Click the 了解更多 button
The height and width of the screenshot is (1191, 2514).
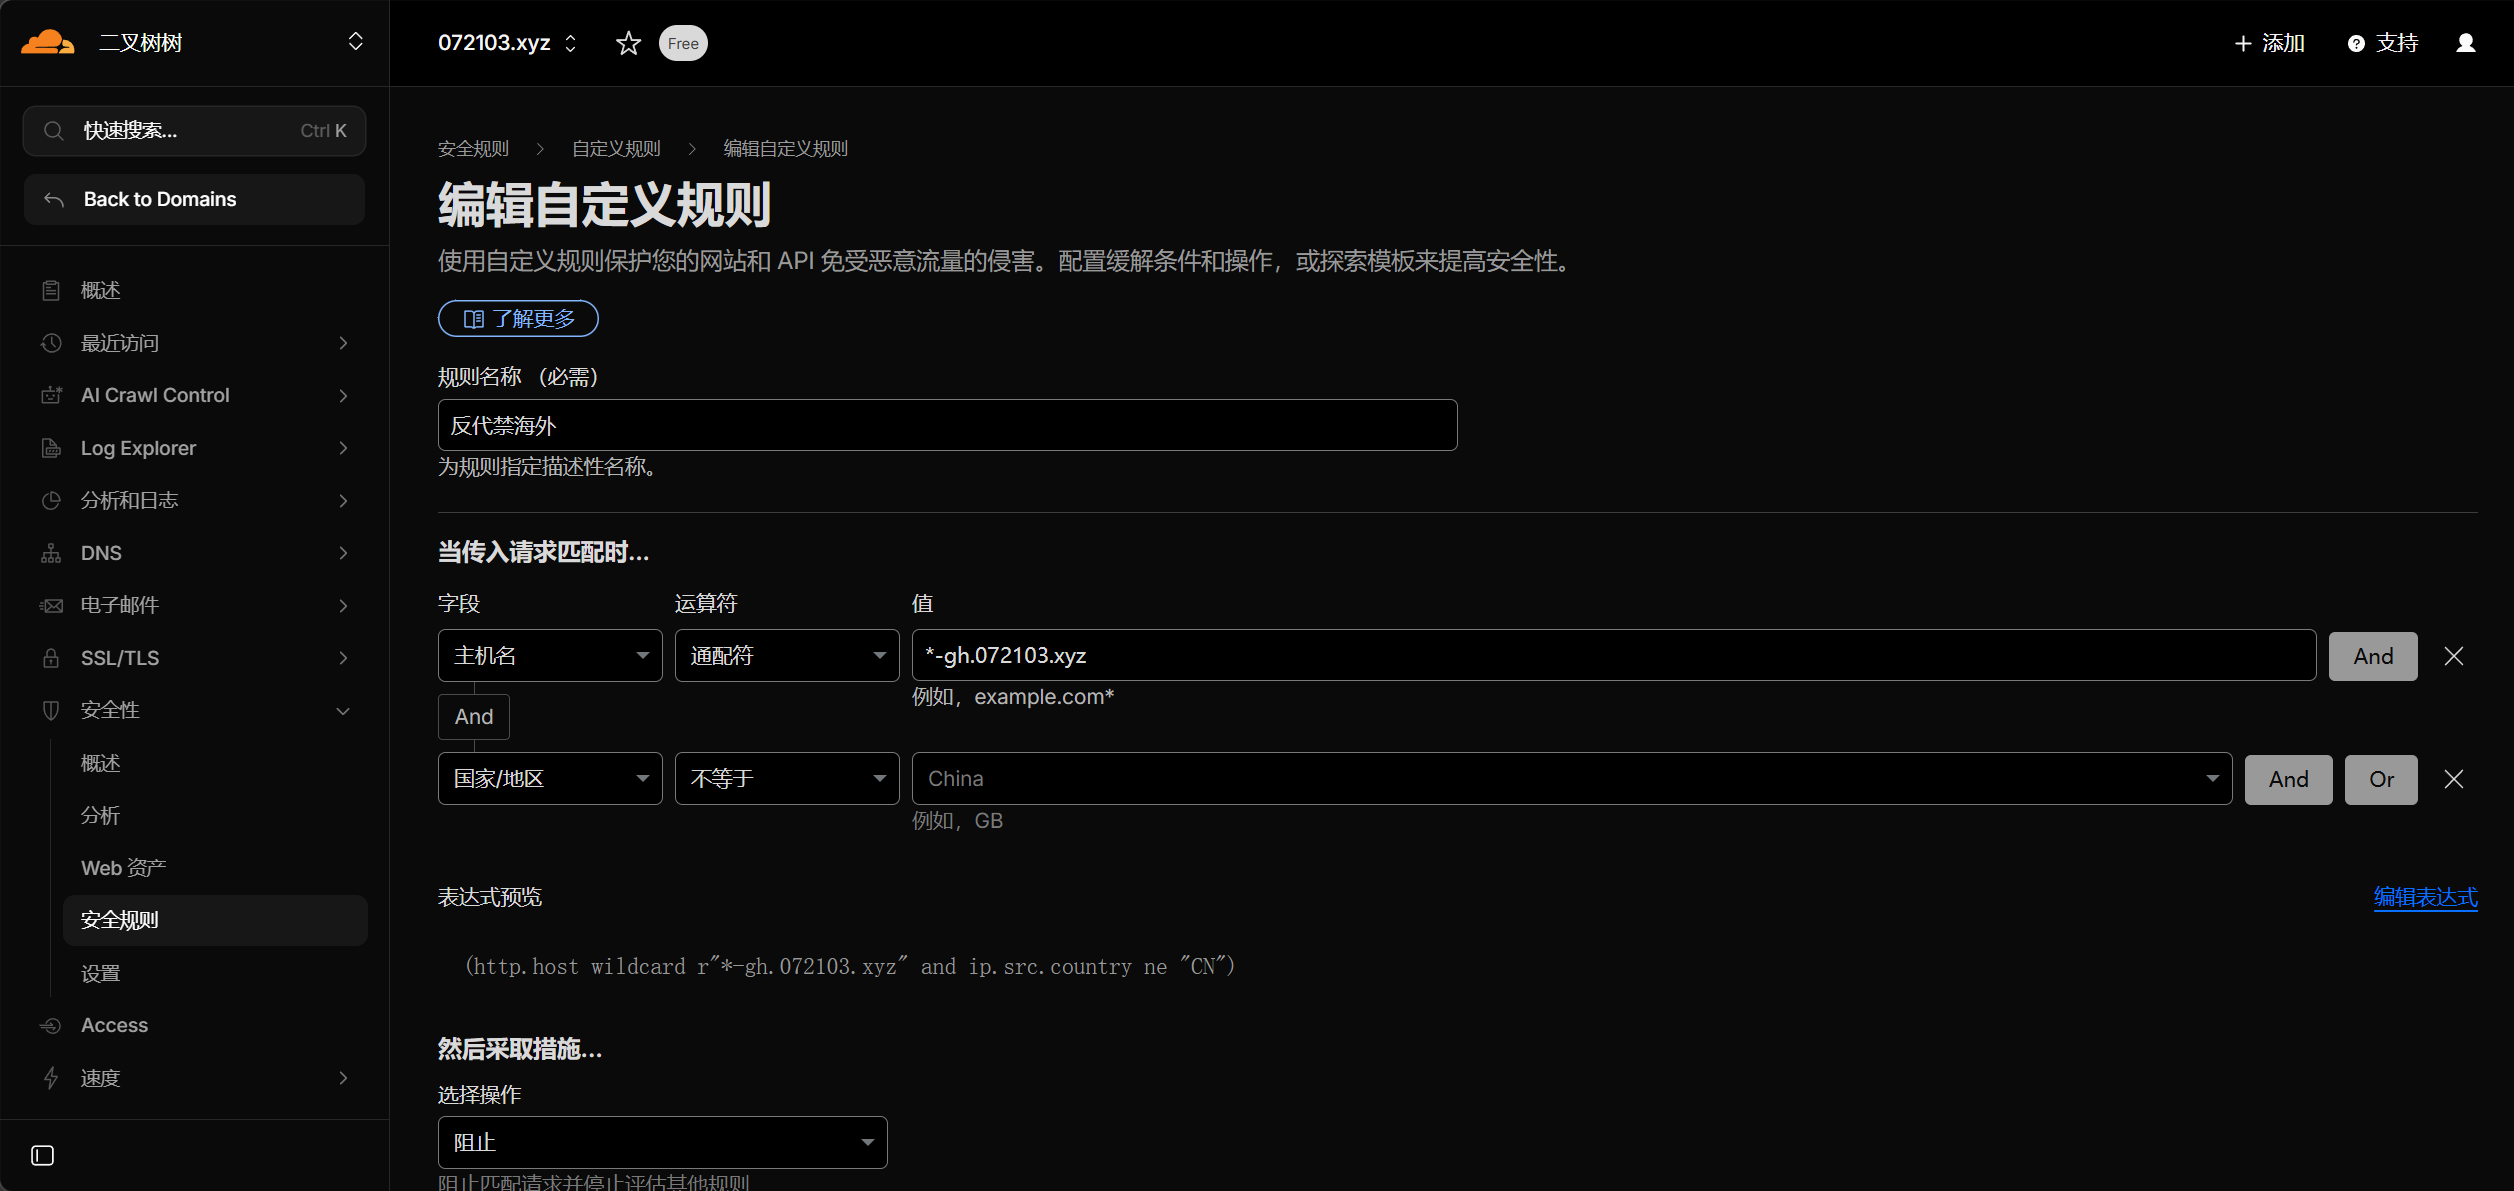click(x=518, y=319)
